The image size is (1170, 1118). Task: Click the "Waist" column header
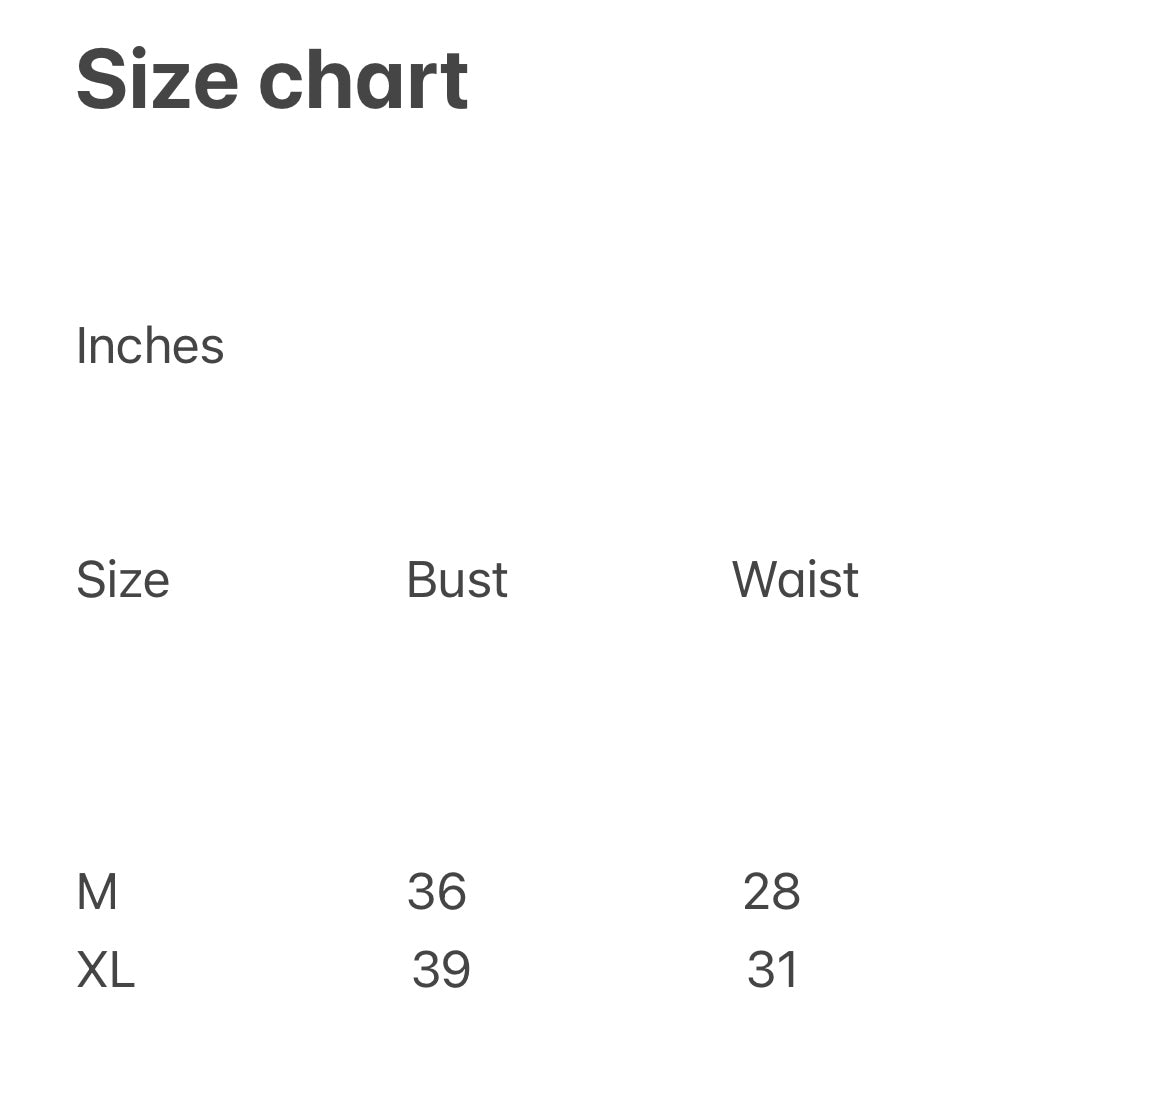pyautogui.click(x=795, y=580)
